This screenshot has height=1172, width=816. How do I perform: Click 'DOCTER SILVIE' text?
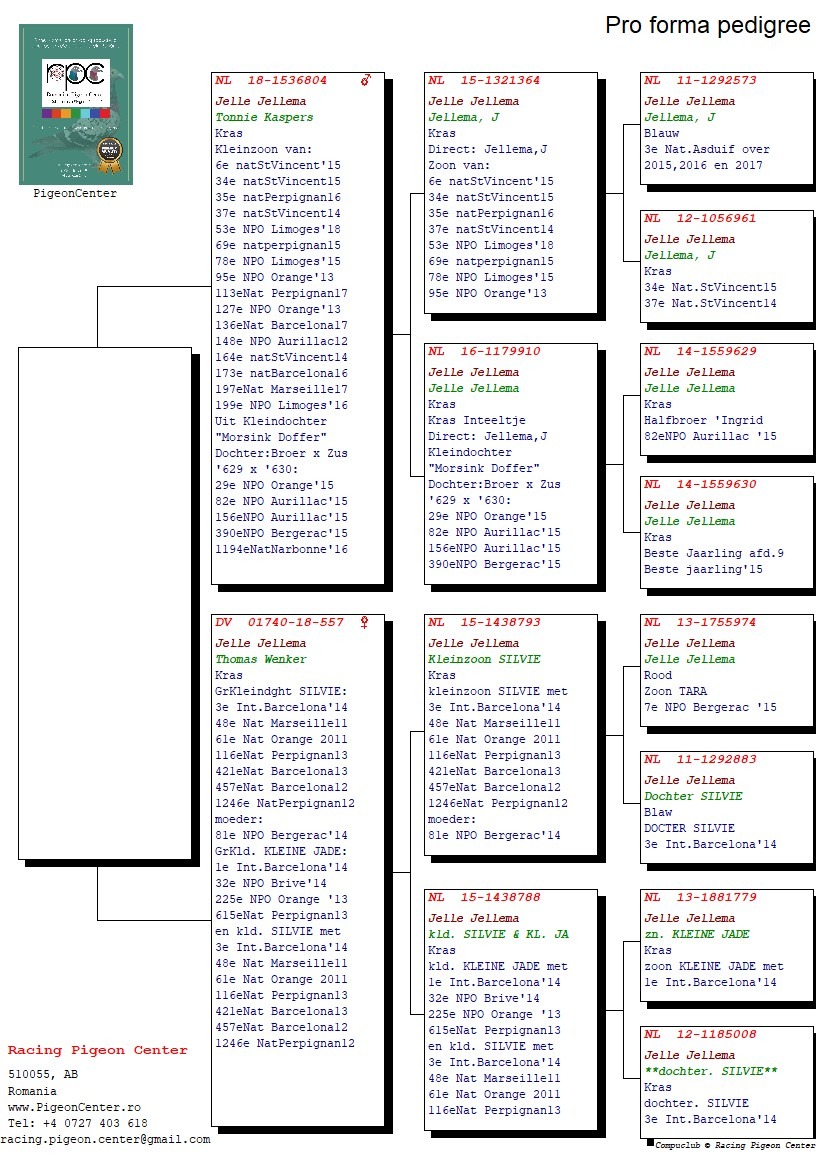tap(690, 829)
